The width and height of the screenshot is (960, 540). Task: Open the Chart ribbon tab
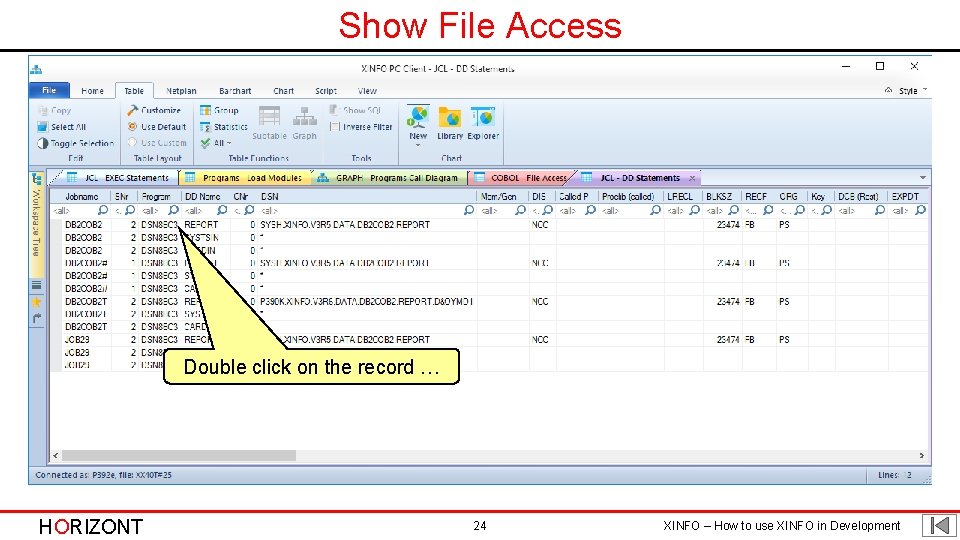pos(283,91)
